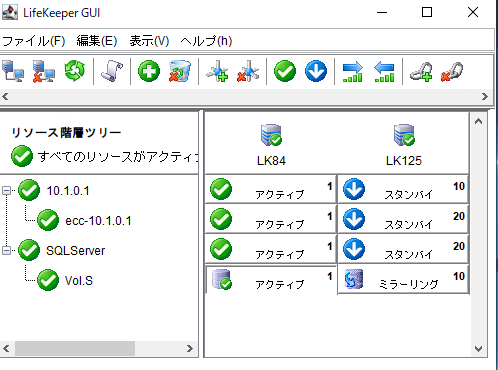This screenshot has height=370, width=498.
Task: Click the Delete communication path icon
Action: coord(248,71)
